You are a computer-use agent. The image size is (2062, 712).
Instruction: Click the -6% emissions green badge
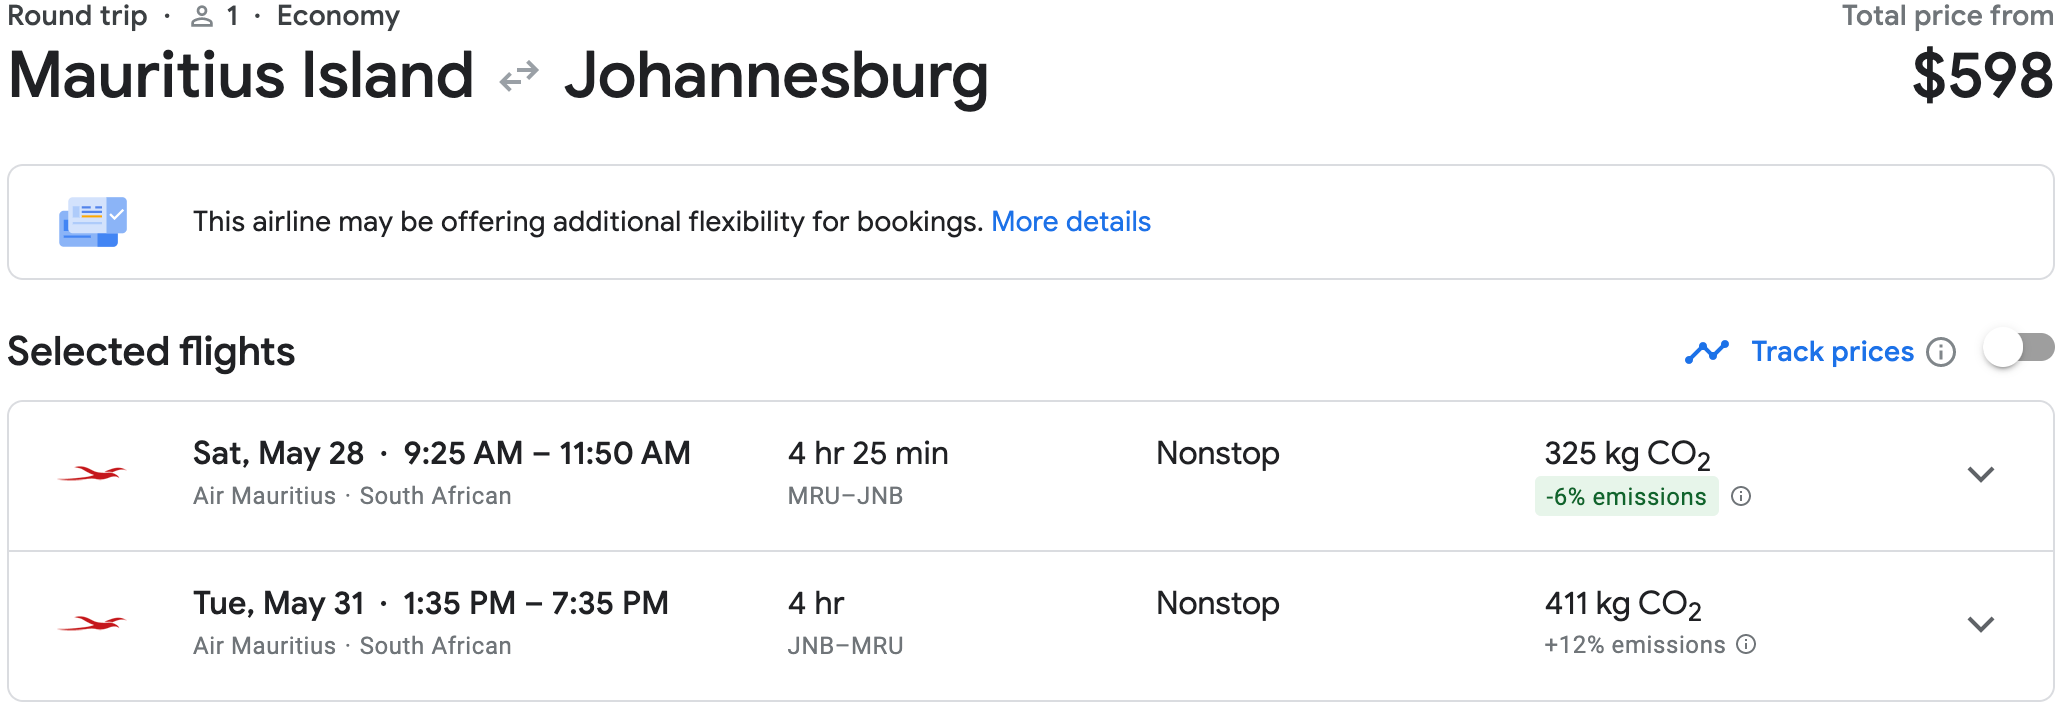click(1626, 496)
